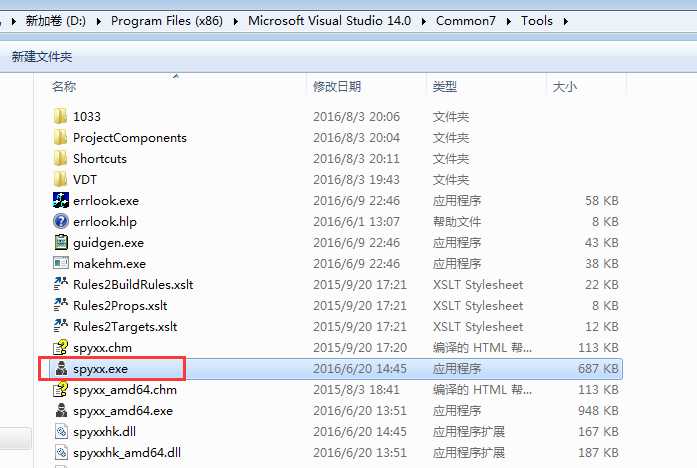Image resolution: width=697 pixels, height=468 pixels.
Task: Select the makehm.exe application icon
Action: tap(60, 263)
